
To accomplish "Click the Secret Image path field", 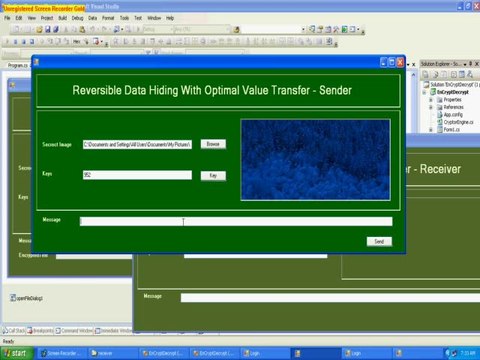I will [137, 144].
